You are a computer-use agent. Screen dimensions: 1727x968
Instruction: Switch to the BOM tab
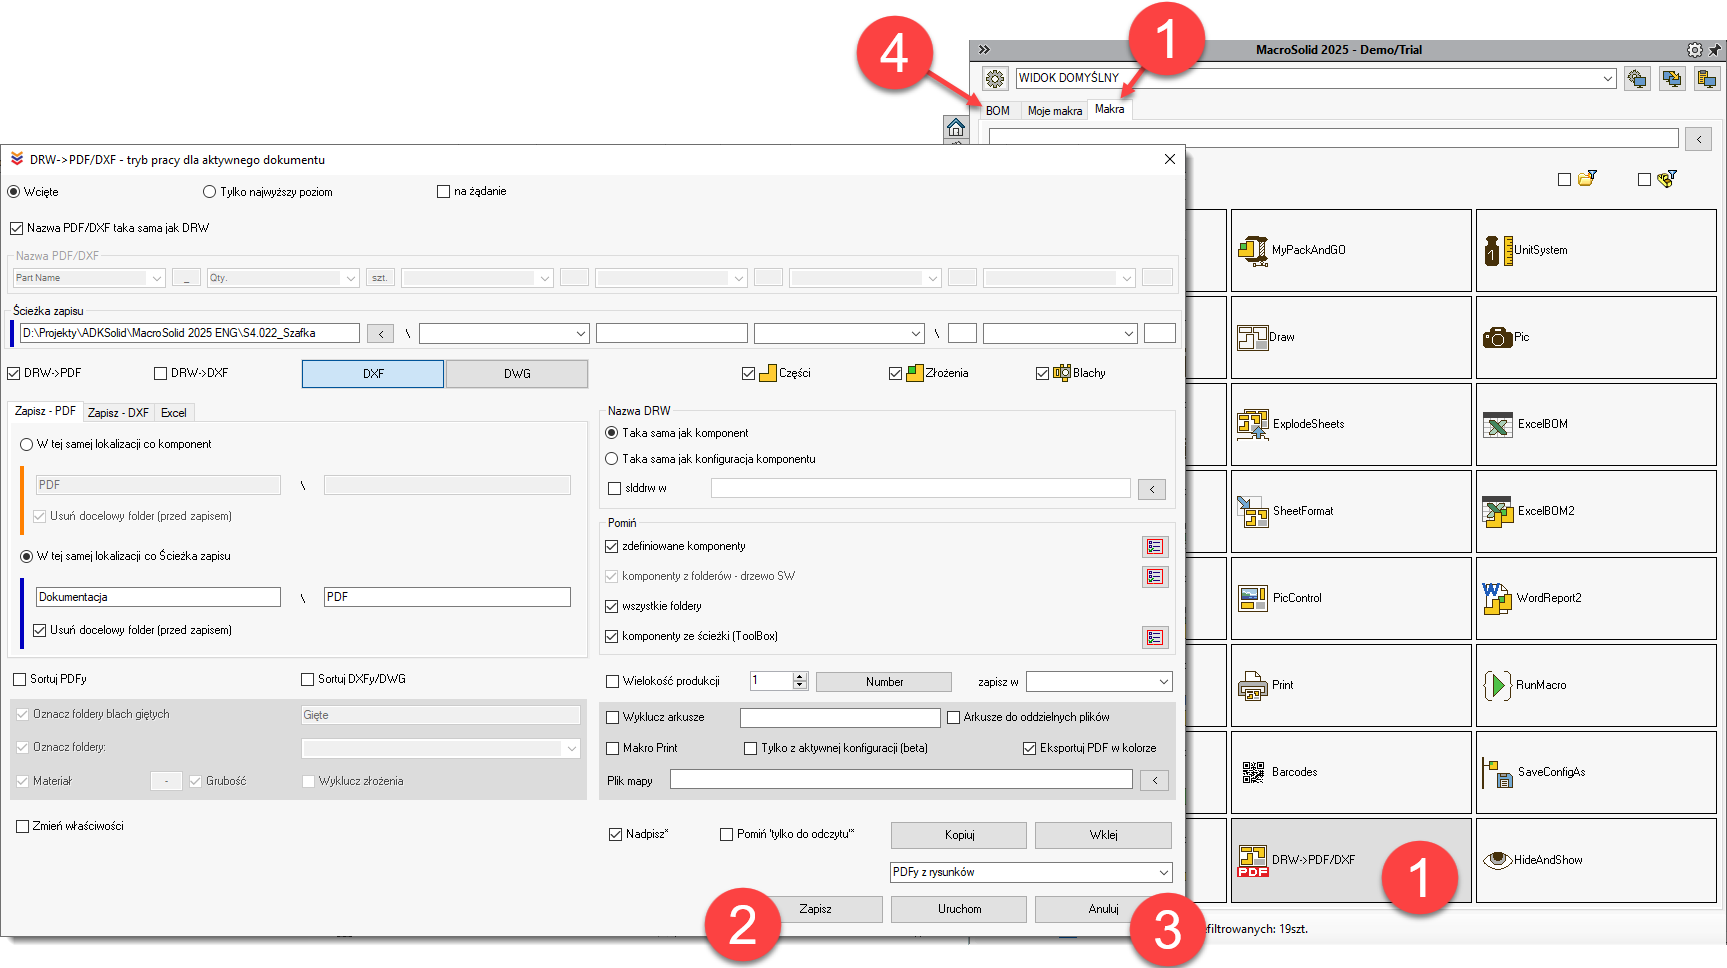[997, 111]
